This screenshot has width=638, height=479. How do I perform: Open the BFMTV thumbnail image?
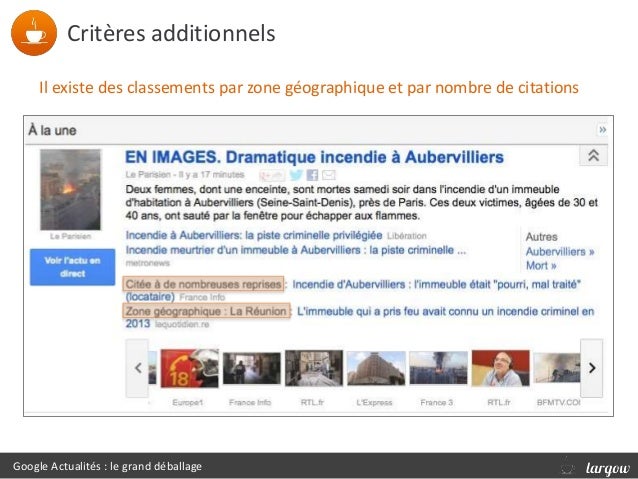coord(557,368)
